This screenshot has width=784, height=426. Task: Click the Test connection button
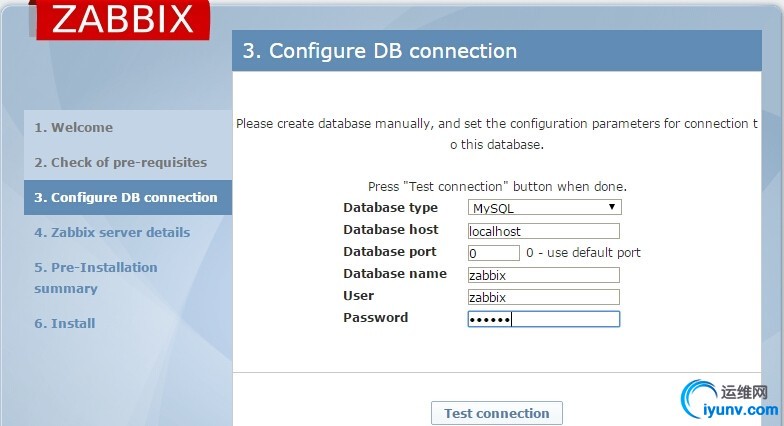tap(496, 414)
